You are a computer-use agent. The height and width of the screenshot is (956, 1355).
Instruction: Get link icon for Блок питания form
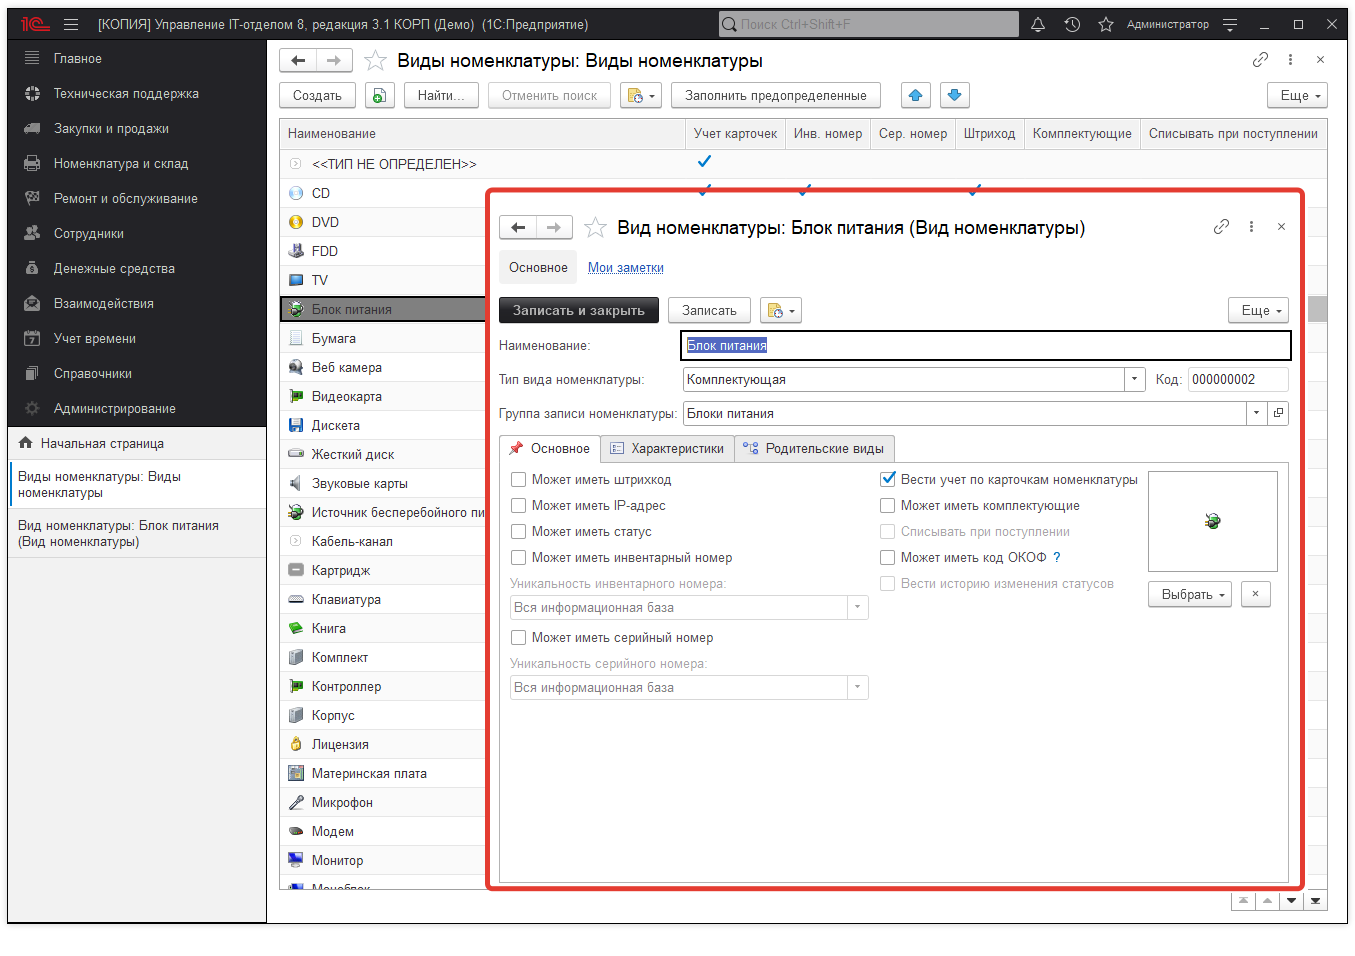pos(1221,227)
